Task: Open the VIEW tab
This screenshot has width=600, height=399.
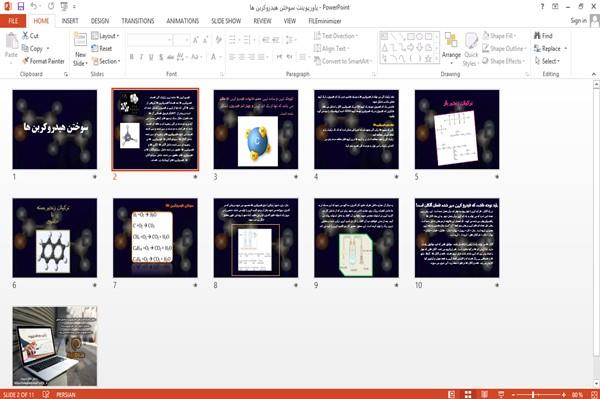Action: click(x=290, y=21)
